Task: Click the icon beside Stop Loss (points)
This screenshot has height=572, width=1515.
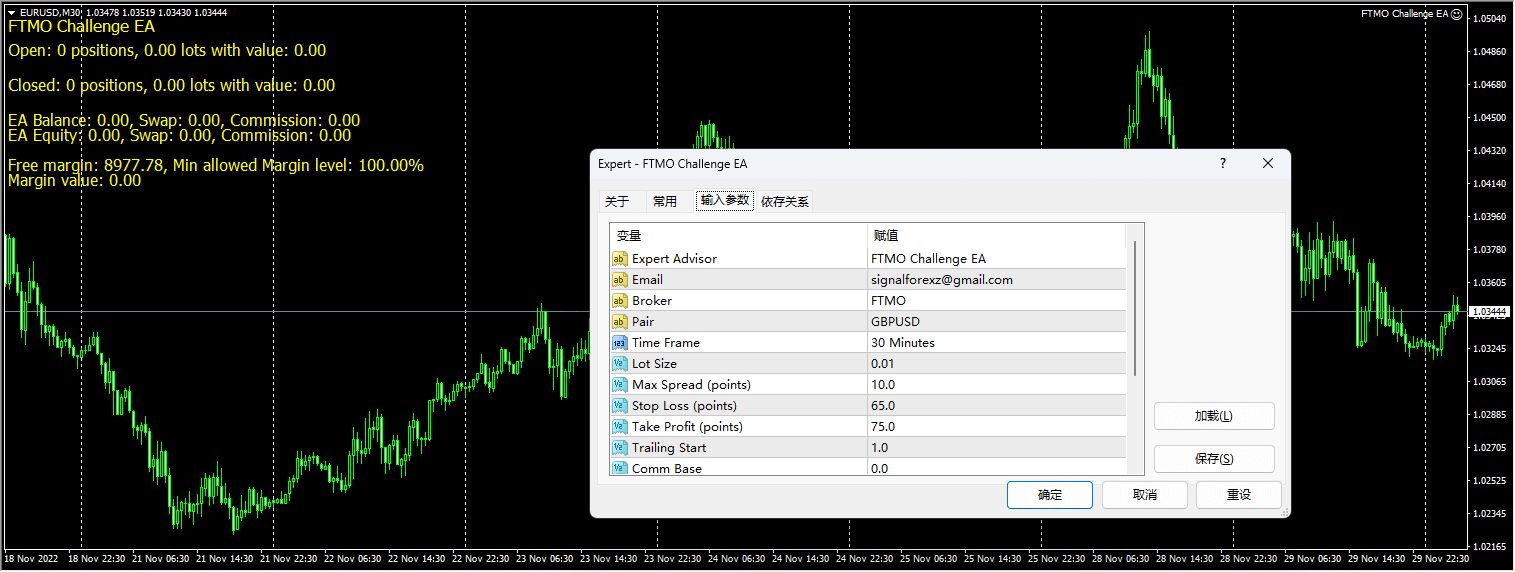Action: [619, 406]
